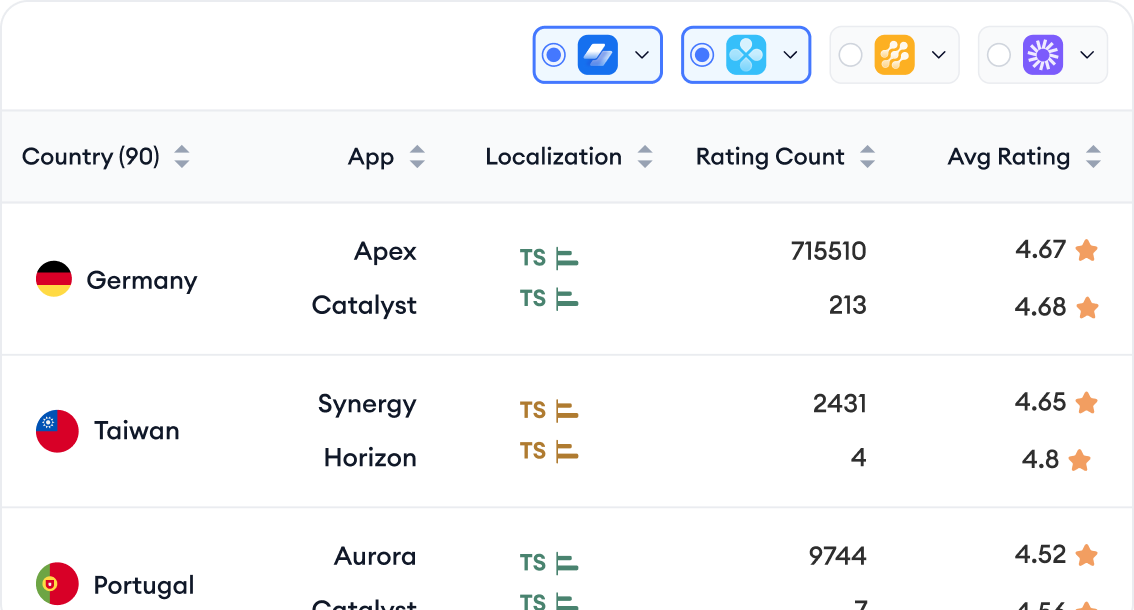Click the App column header label
The width and height of the screenshot is (1134, 610).
point(371,157)
